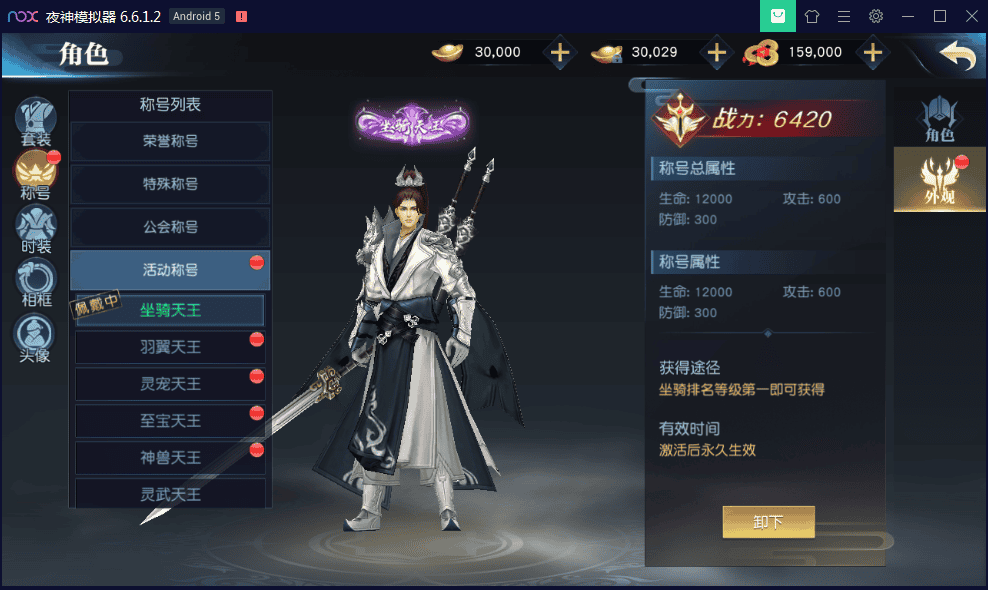
Task: Click the back arrow icon
Action: [x=958, y=54]
